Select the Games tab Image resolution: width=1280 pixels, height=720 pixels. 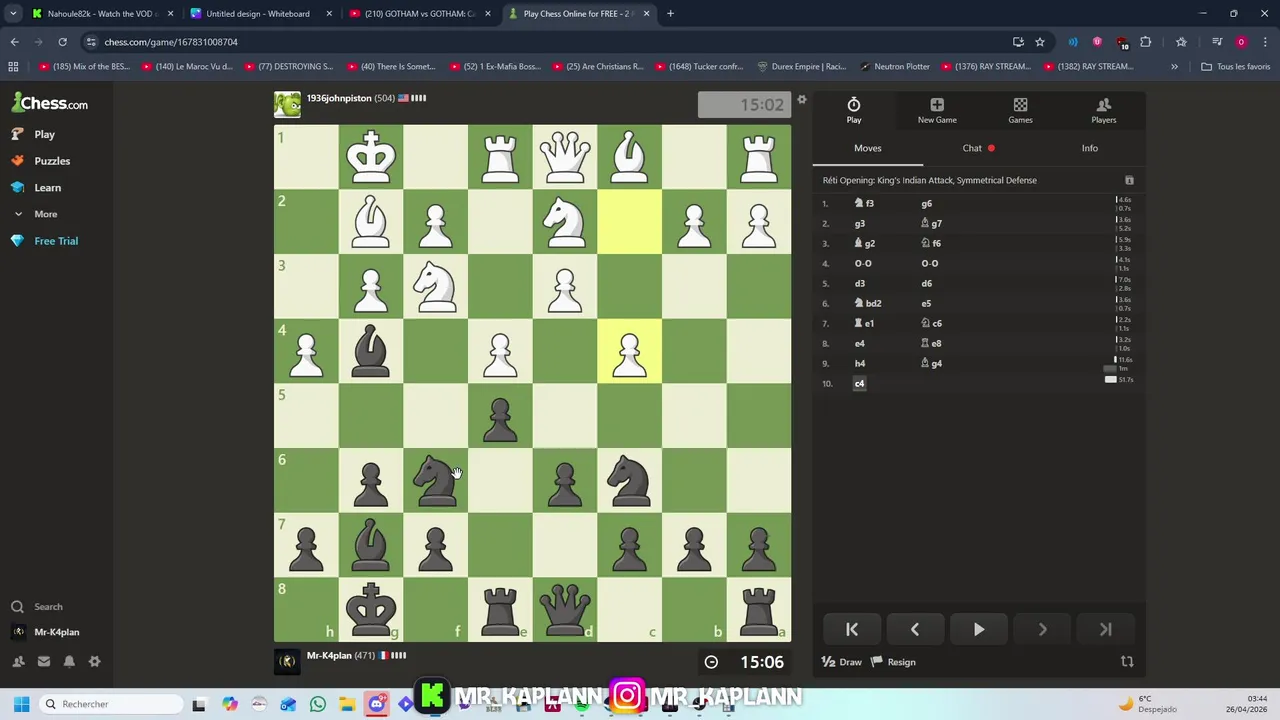pyautogui.click(x=1020, y=111)
